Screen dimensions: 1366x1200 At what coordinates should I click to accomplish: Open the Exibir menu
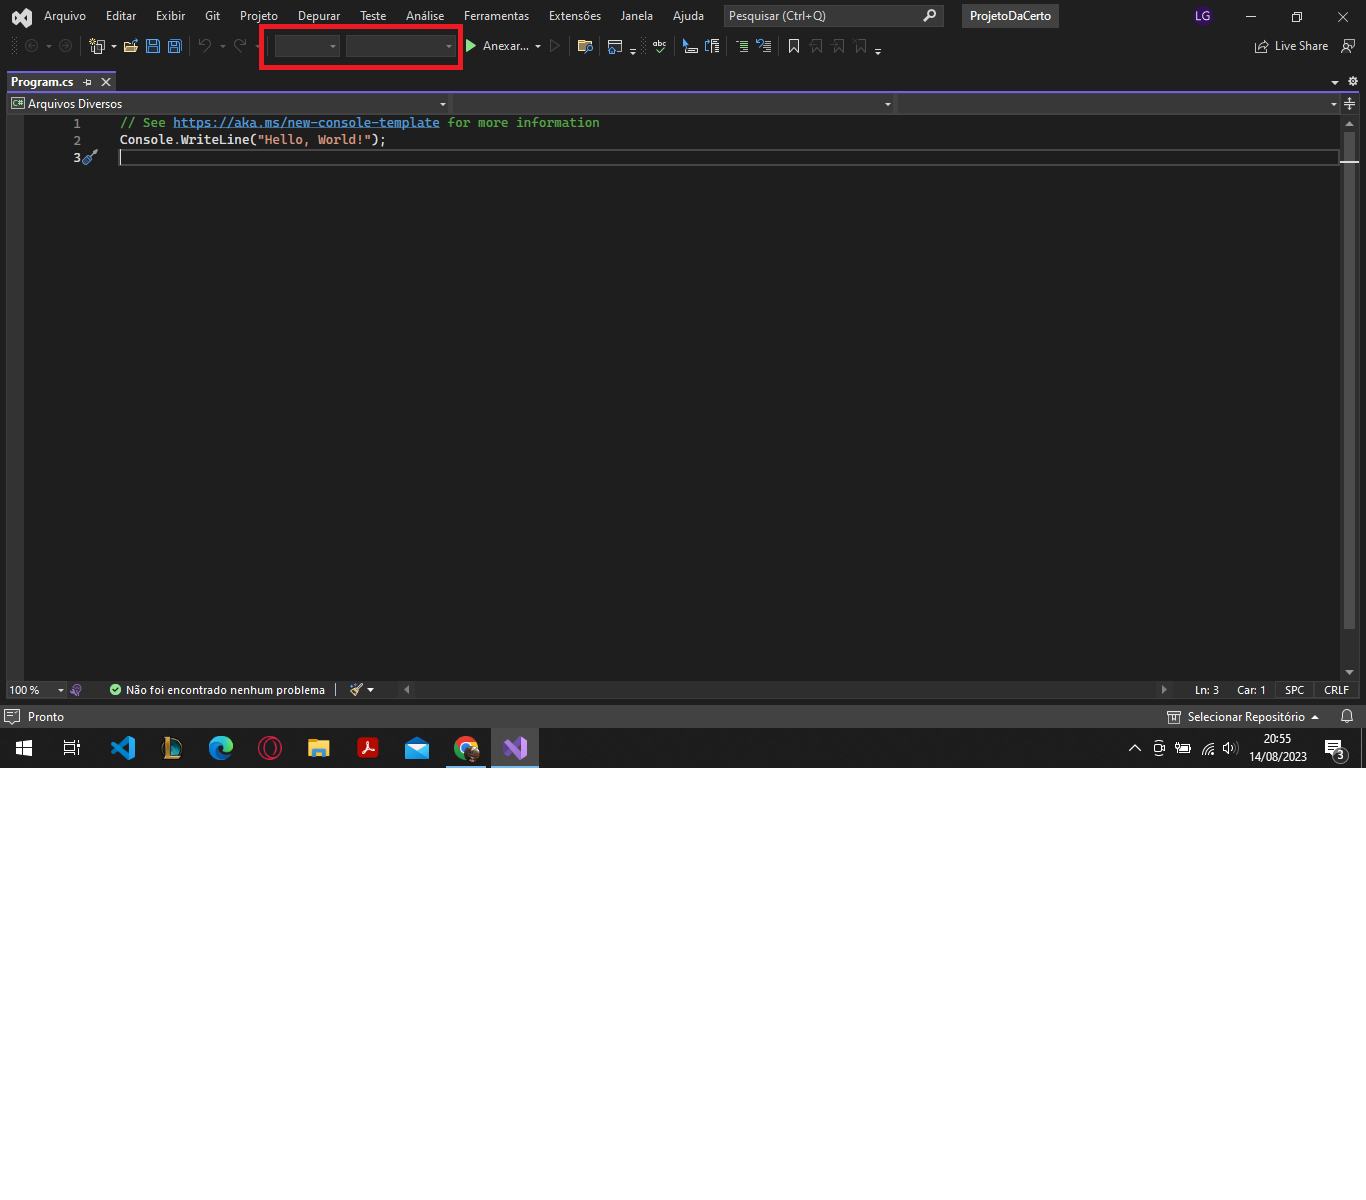(x=170, y=16)
